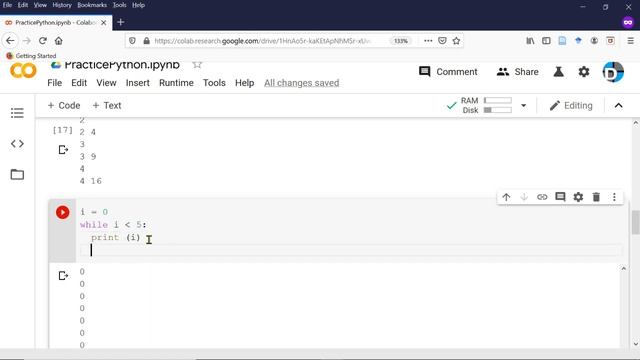Add a new Text cell
This screenshot has width=640, height=360.
[x=107, y=106]
